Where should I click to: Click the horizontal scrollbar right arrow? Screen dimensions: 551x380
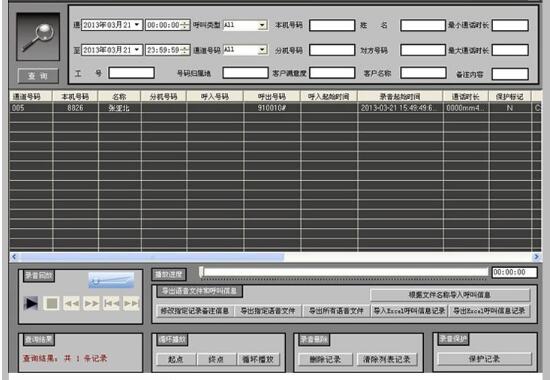point(537,257)
